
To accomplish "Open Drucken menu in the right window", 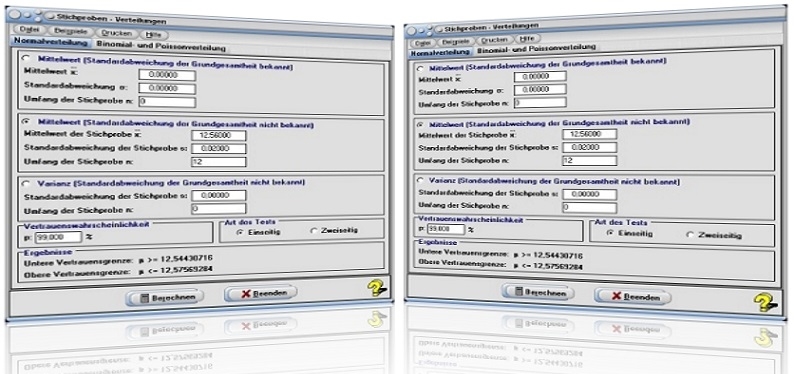I will pyautogui.click(x=494, y=39).
